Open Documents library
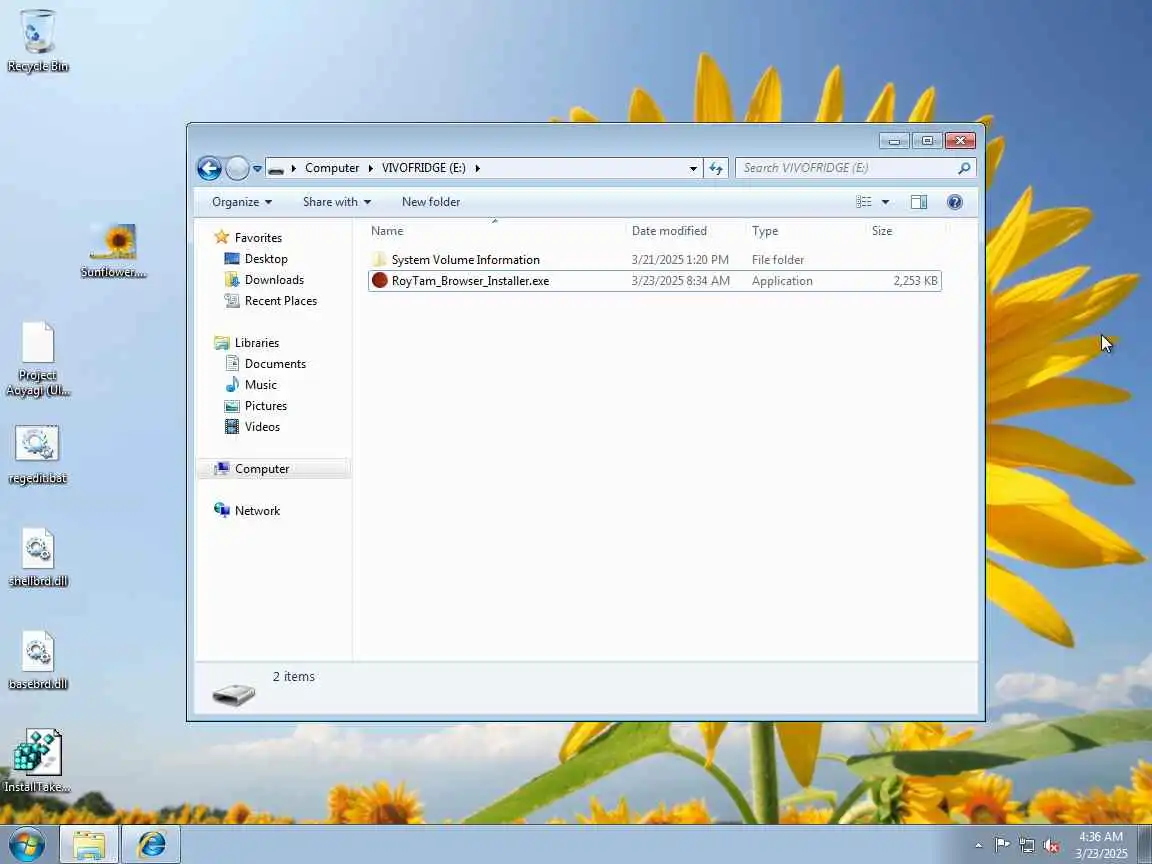1152x864 pixels. tap(275, 364)
